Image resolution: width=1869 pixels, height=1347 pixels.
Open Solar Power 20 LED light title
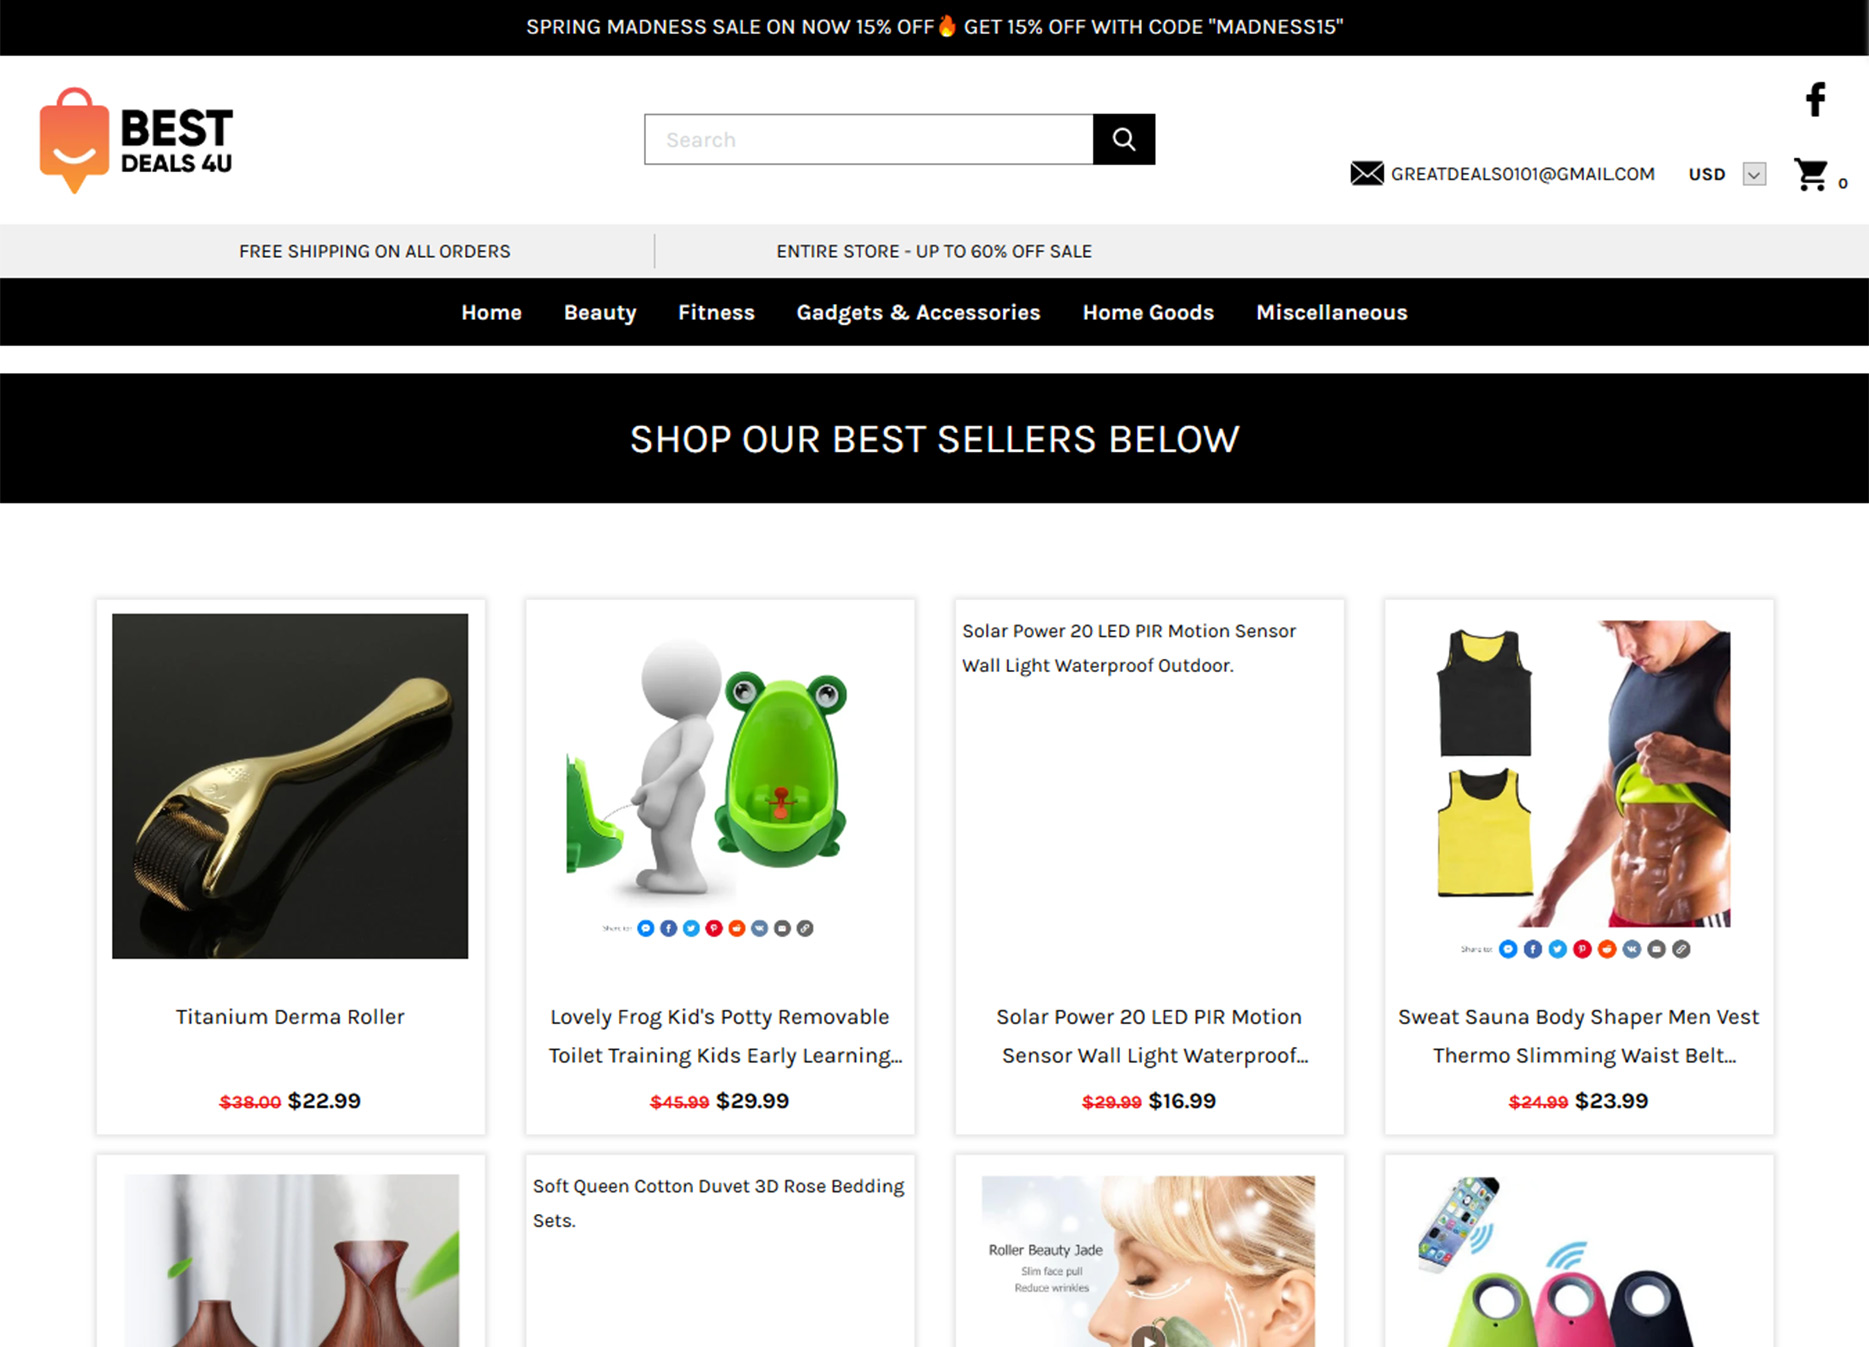click(x=1149, y=1036)
